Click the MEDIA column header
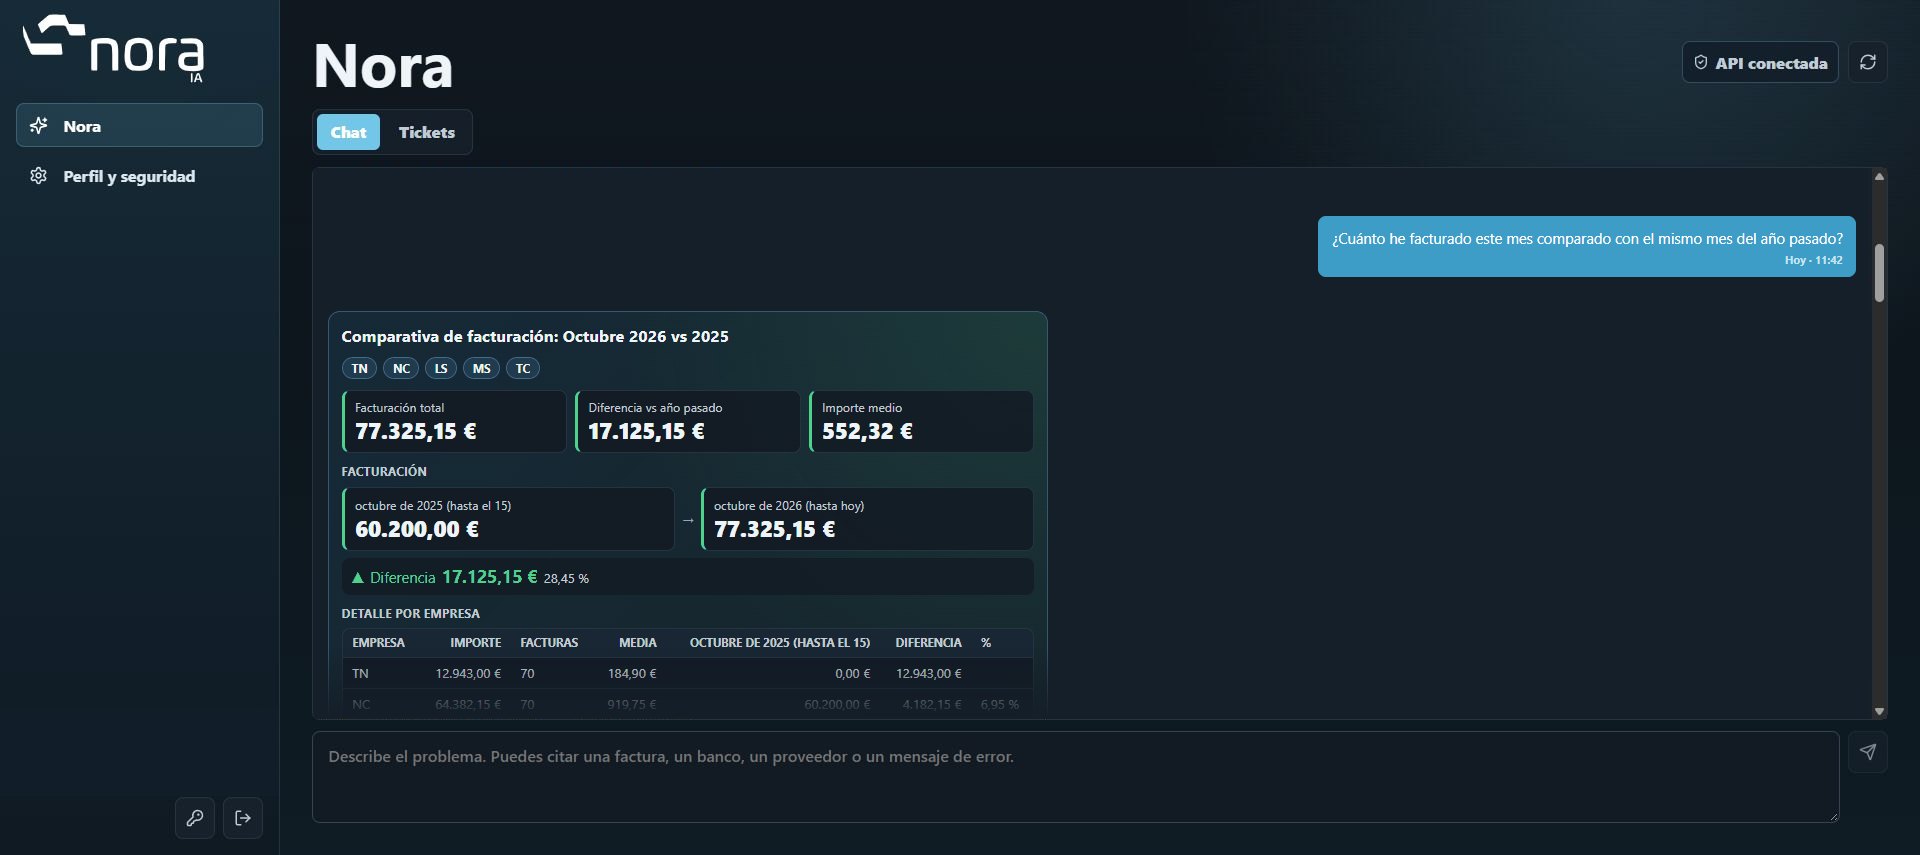 [638, 643]
